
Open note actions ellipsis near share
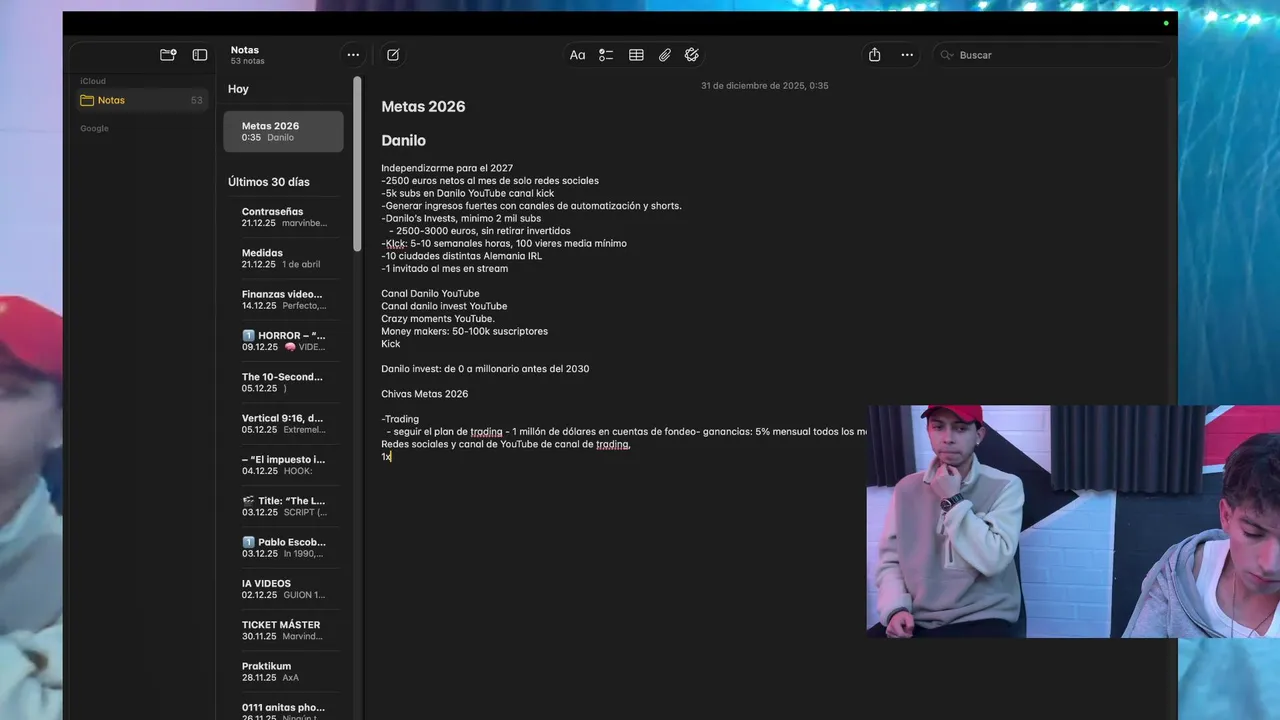pyautogui.click(x=907, y=55)
